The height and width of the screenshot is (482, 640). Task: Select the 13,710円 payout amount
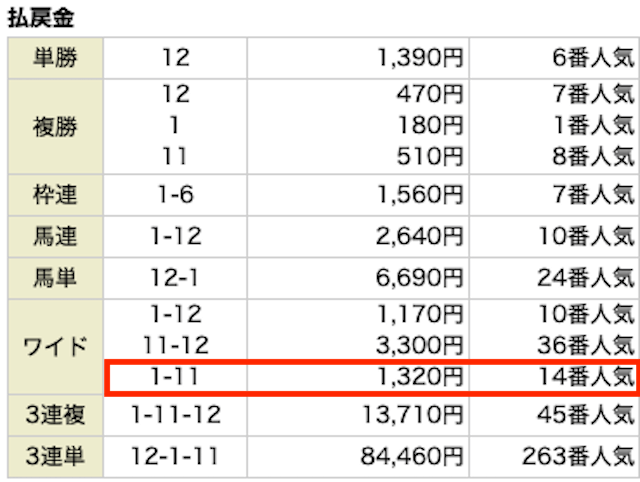[413, 415]
